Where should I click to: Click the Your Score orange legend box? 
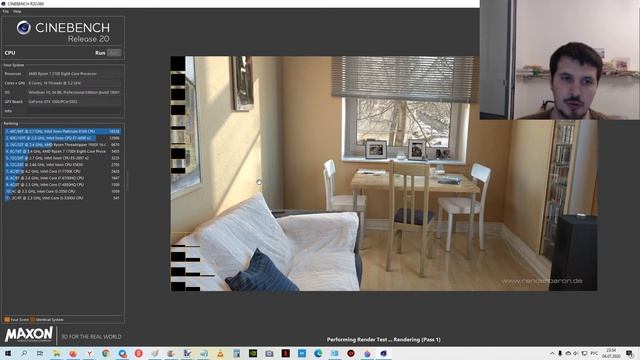click(7, 320)
